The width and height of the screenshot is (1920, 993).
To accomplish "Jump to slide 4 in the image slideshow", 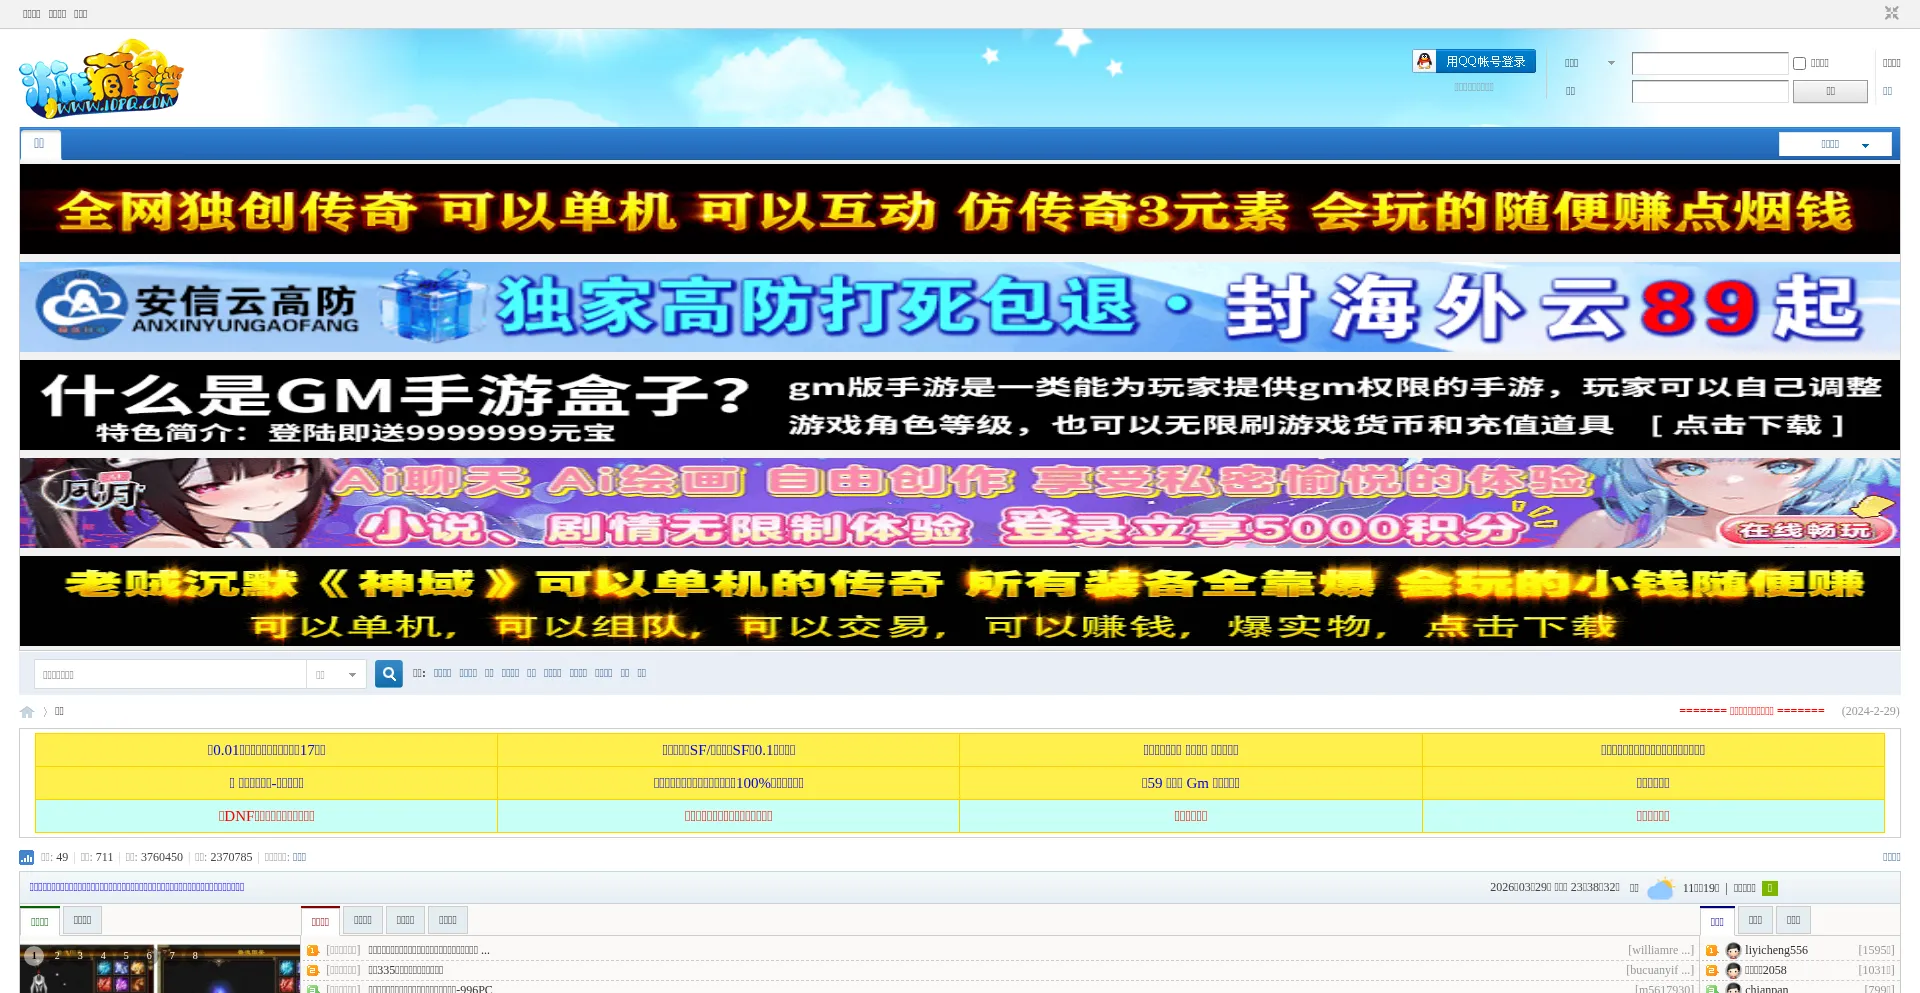I will pyautogui.click(x=103, y=956).
